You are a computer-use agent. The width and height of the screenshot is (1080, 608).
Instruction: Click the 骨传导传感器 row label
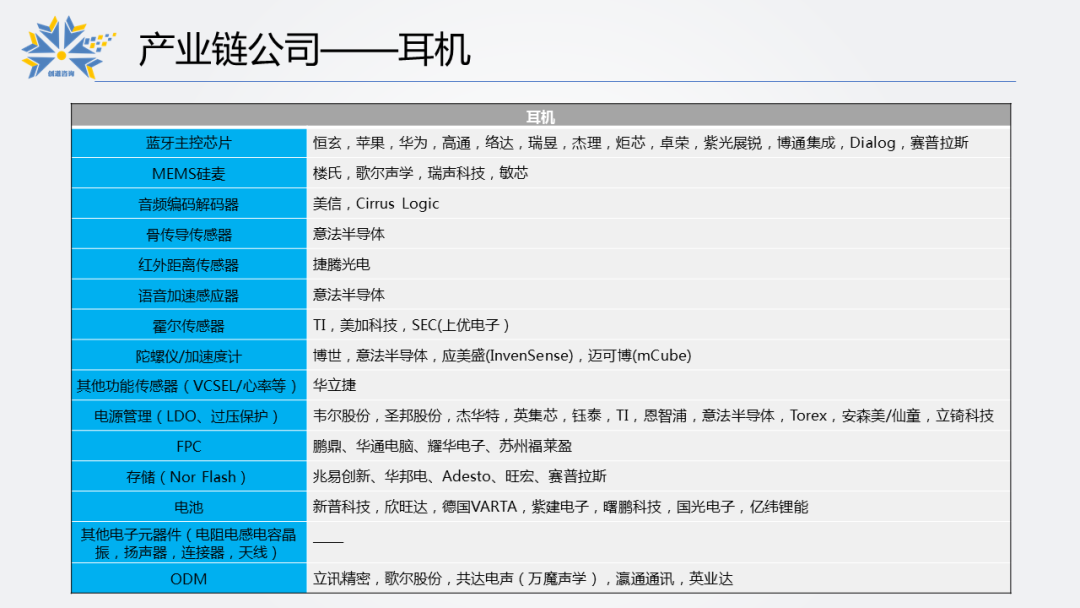pyautogui.click(x=189, y=234)
